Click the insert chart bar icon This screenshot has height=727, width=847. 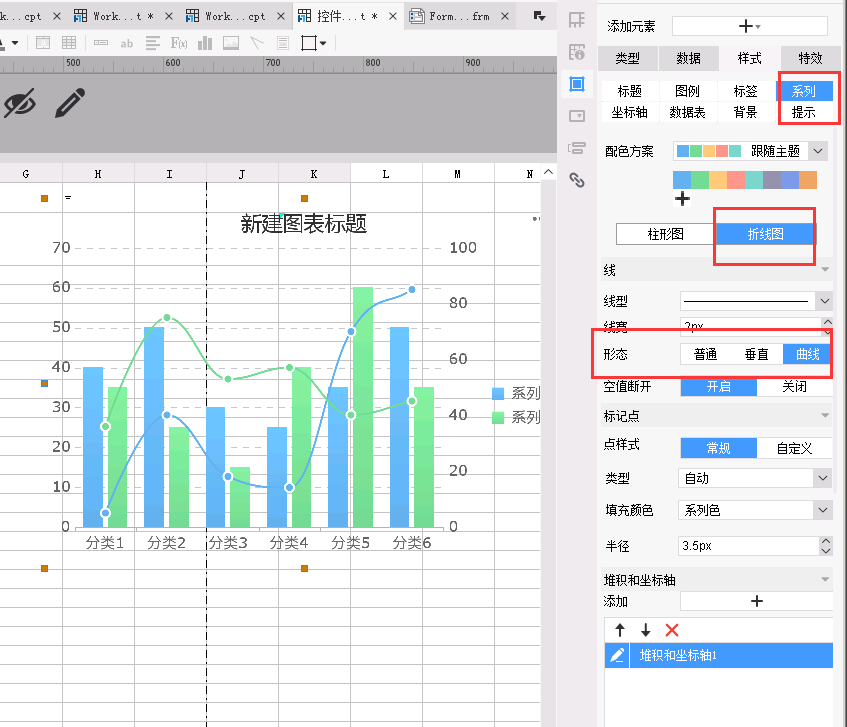(x=205, y=43)
